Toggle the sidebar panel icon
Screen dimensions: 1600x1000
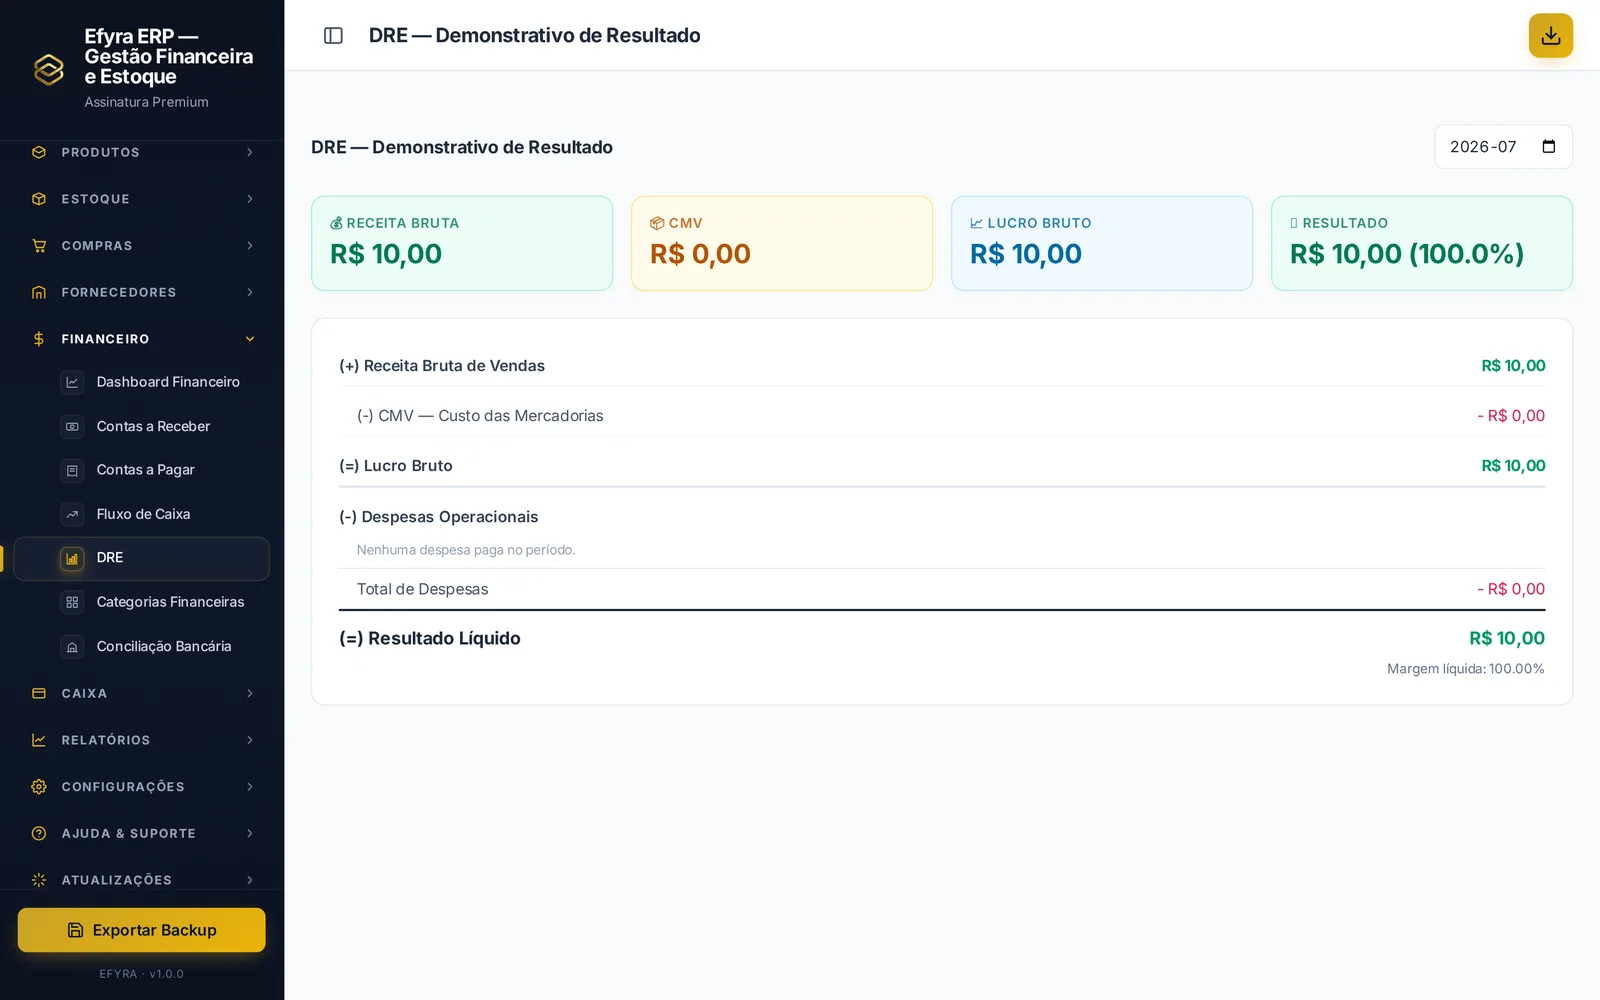[333, 35]
